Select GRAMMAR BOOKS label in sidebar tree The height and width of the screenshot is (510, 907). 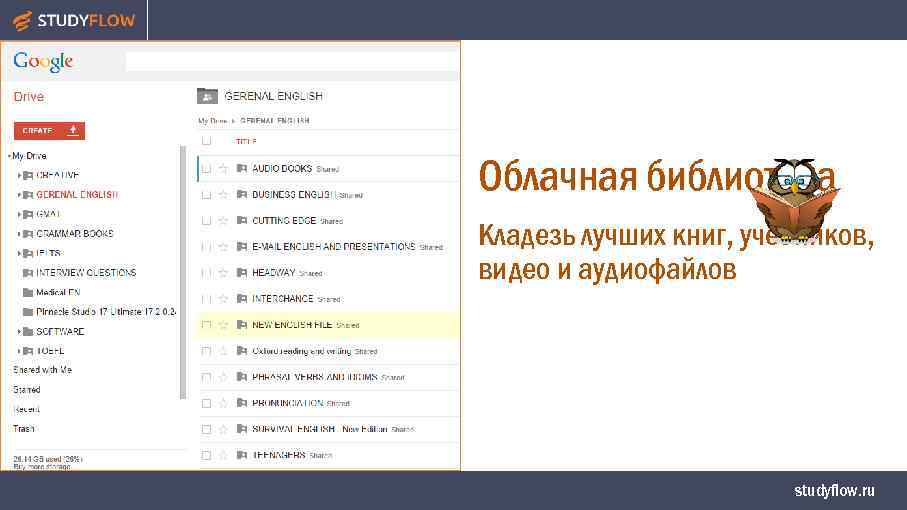click(x=75, y=234)
